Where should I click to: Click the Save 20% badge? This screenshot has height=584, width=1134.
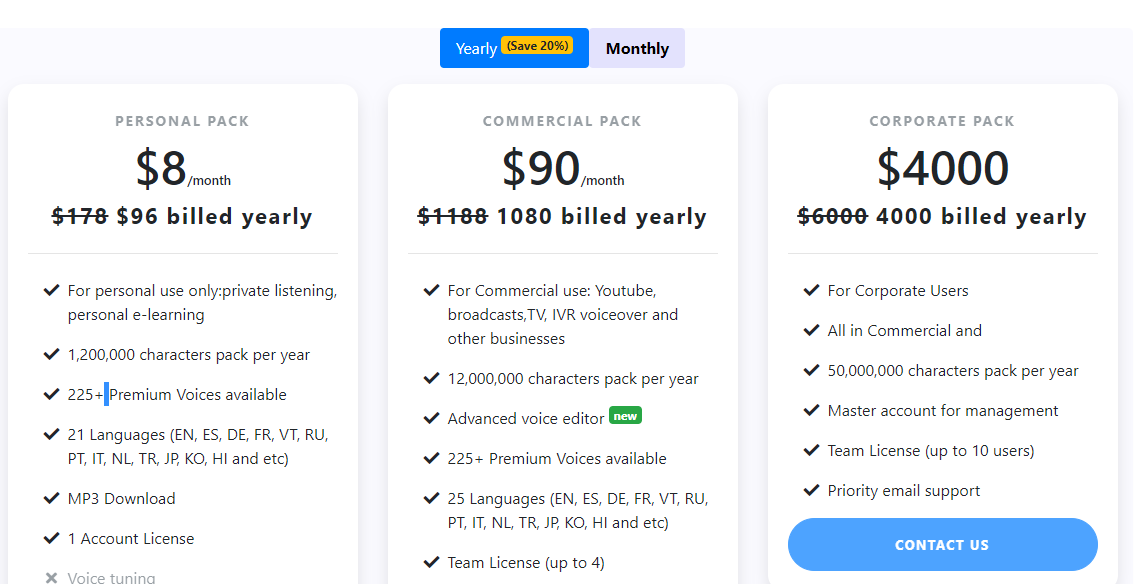[537, 46]
